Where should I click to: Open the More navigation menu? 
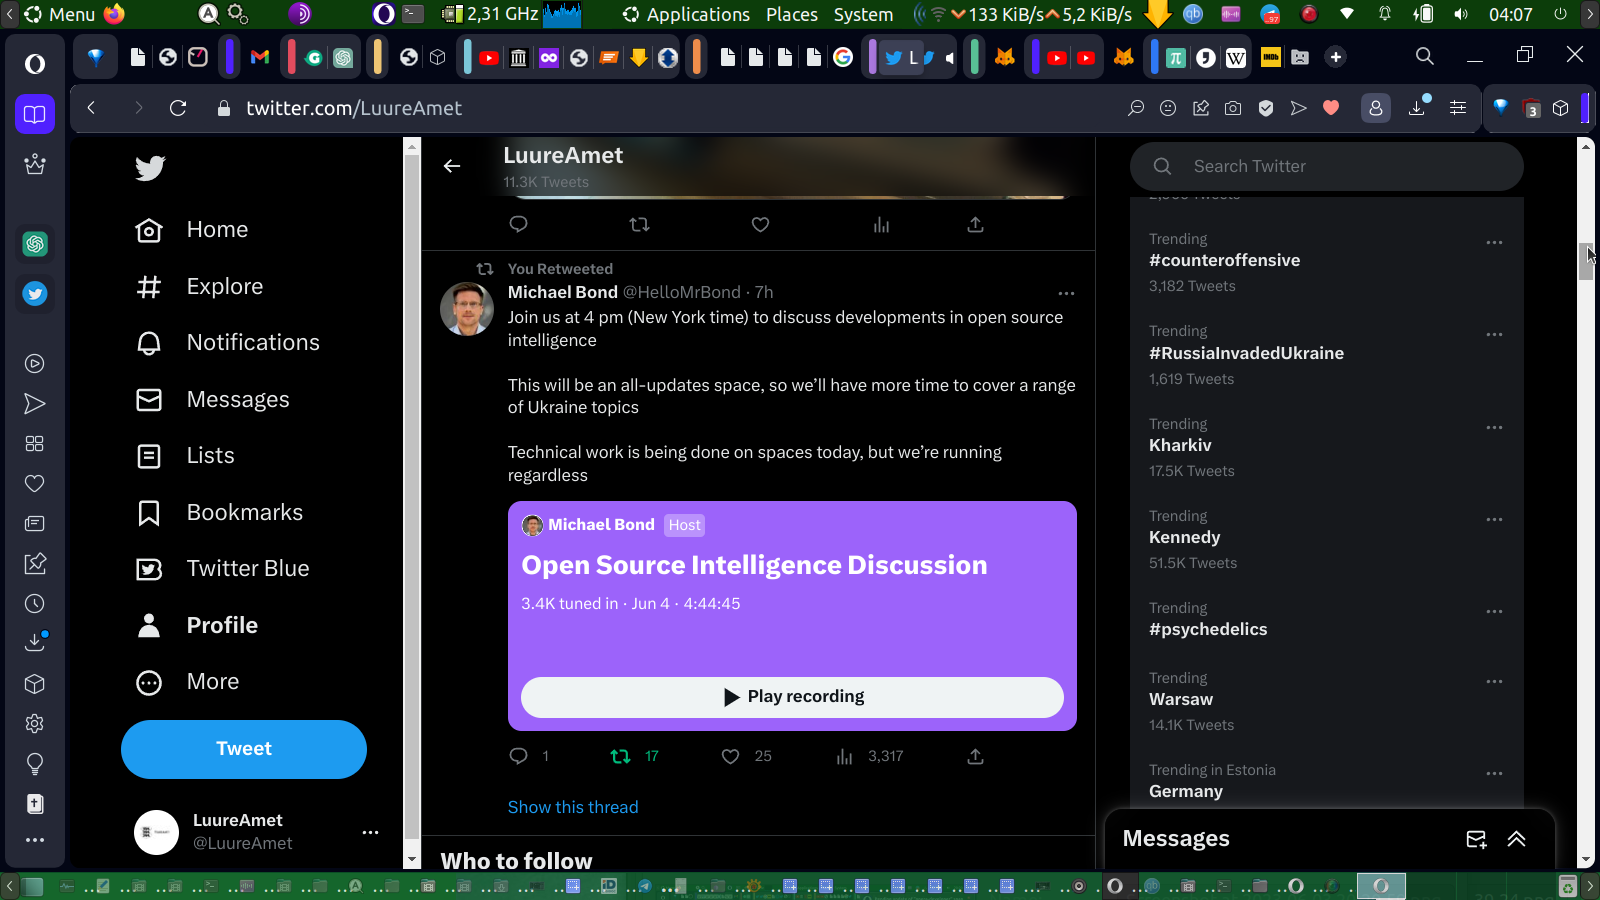click(x=188, y=682)
